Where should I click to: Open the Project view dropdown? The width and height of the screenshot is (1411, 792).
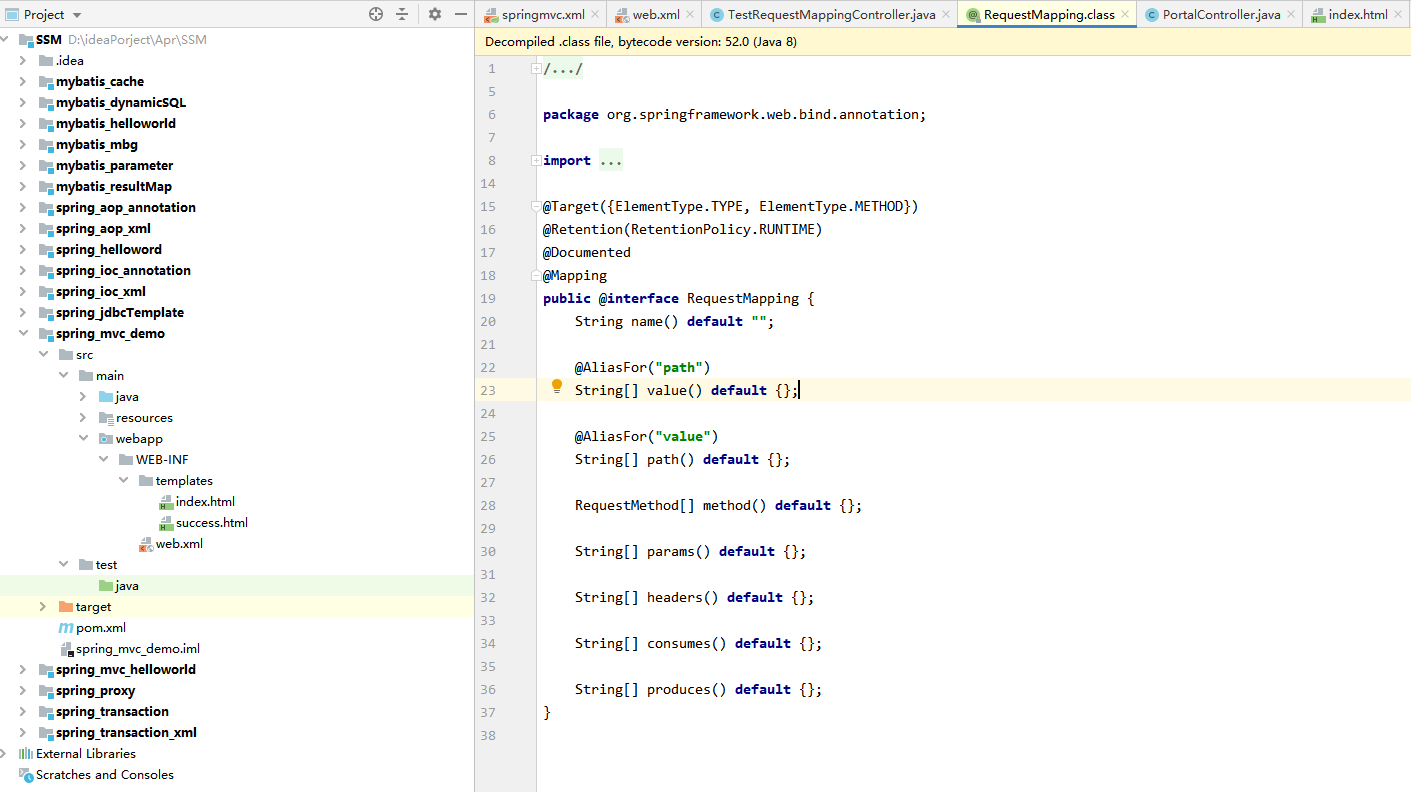[77, 15]
